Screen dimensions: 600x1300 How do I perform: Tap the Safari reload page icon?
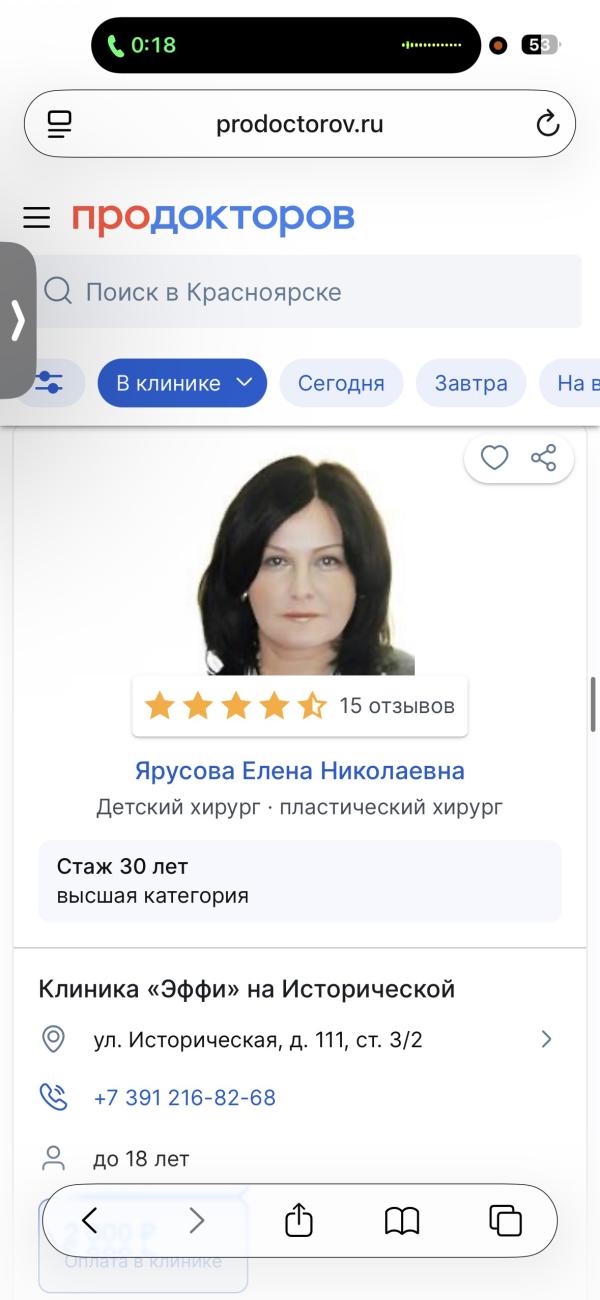click(547, 124)
